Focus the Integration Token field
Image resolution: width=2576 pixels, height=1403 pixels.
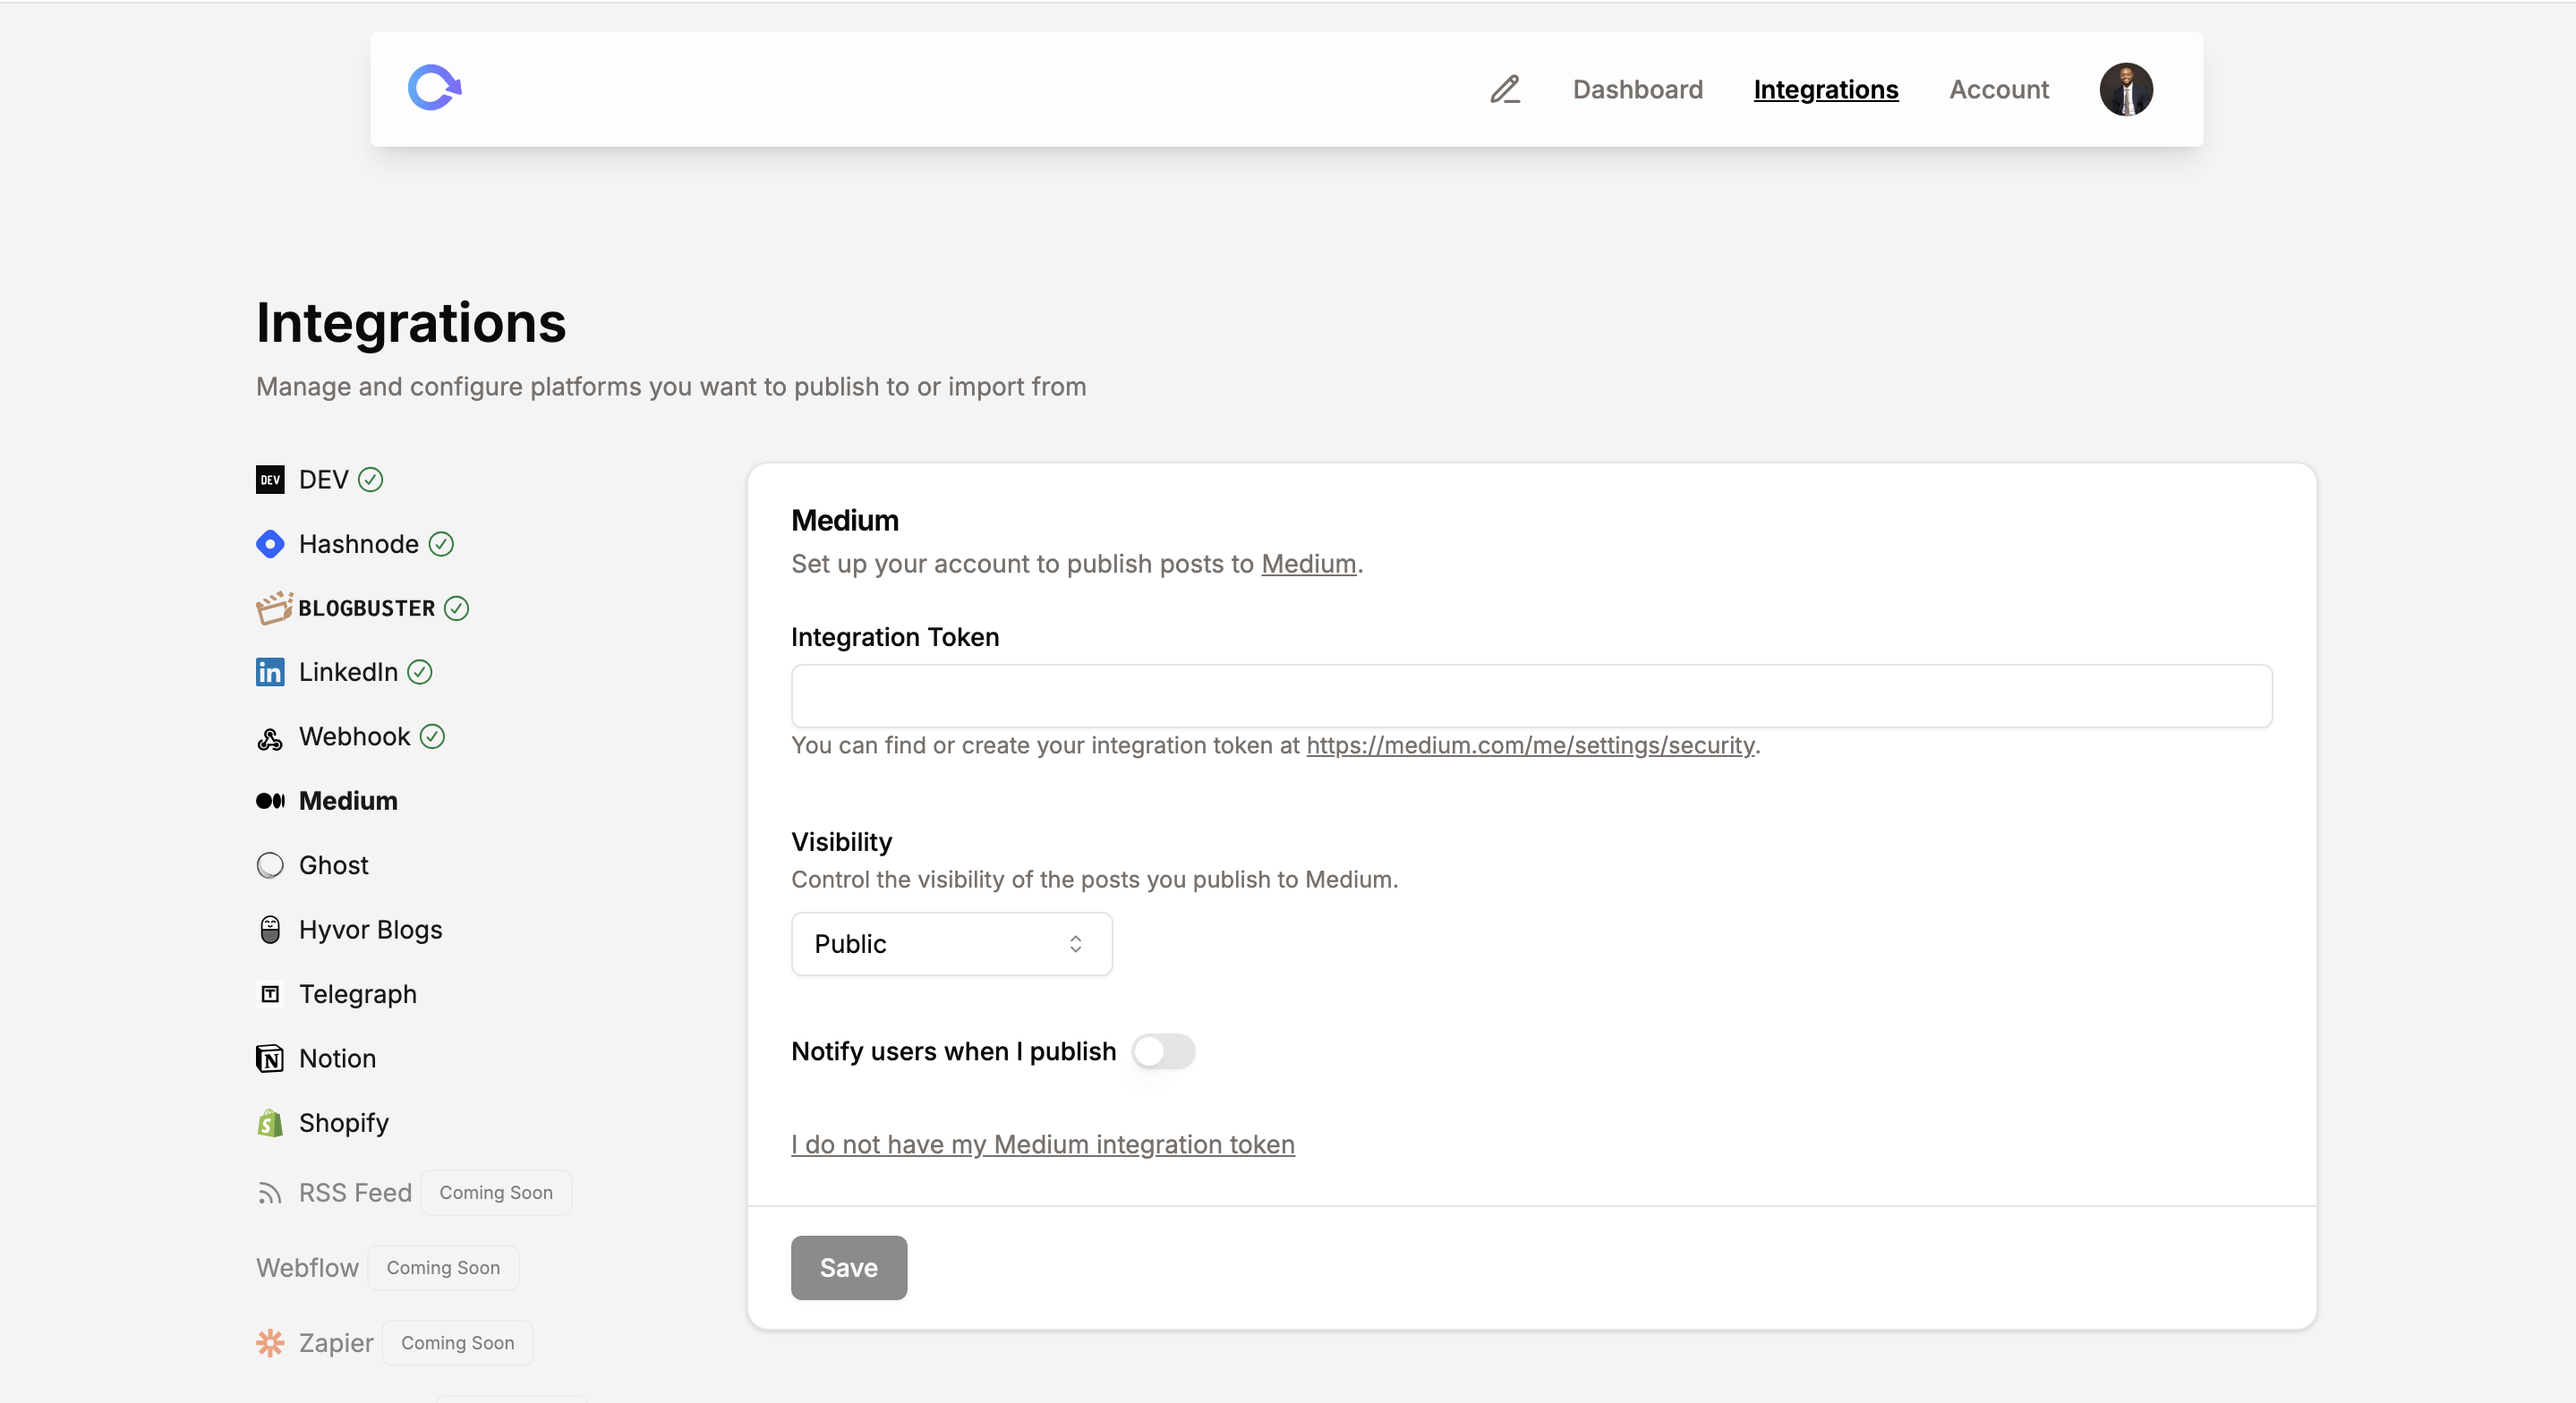click(x=1531, y=696)
